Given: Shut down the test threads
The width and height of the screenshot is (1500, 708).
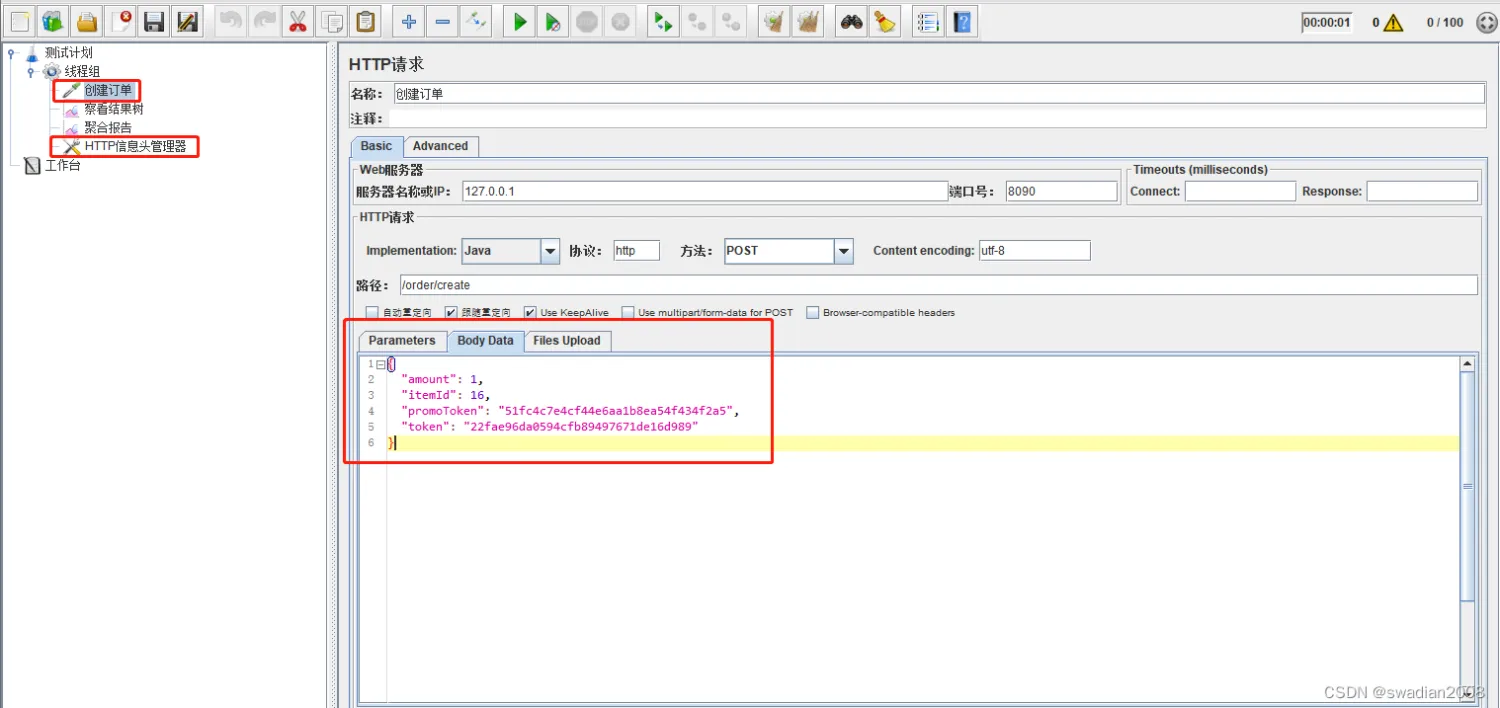Looking at the screenshot, I should point(620,21).
